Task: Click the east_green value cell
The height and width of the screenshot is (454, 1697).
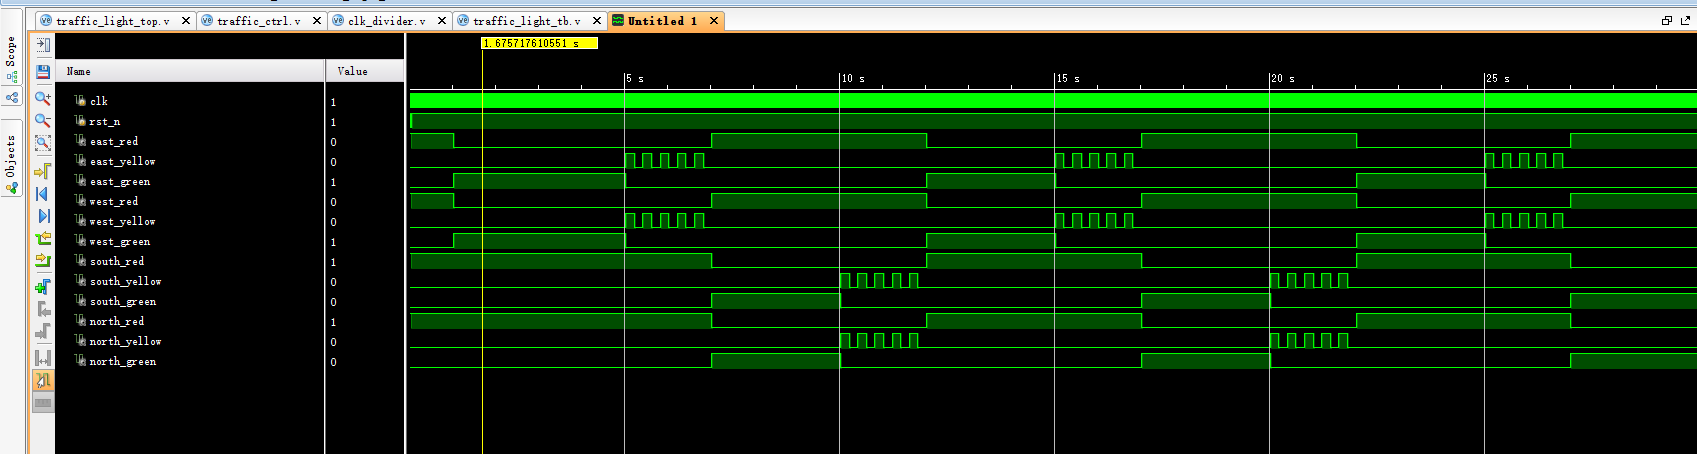Action: (x=365, y=181)
